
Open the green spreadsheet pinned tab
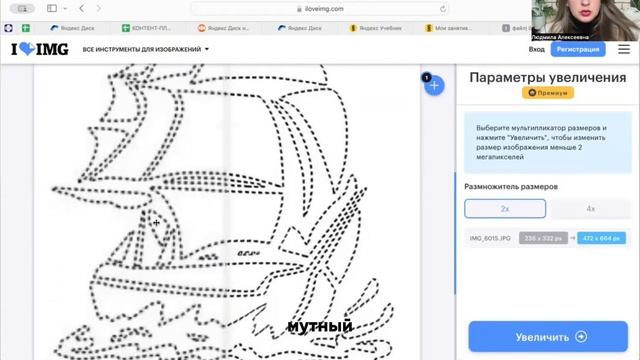(26, 28)
